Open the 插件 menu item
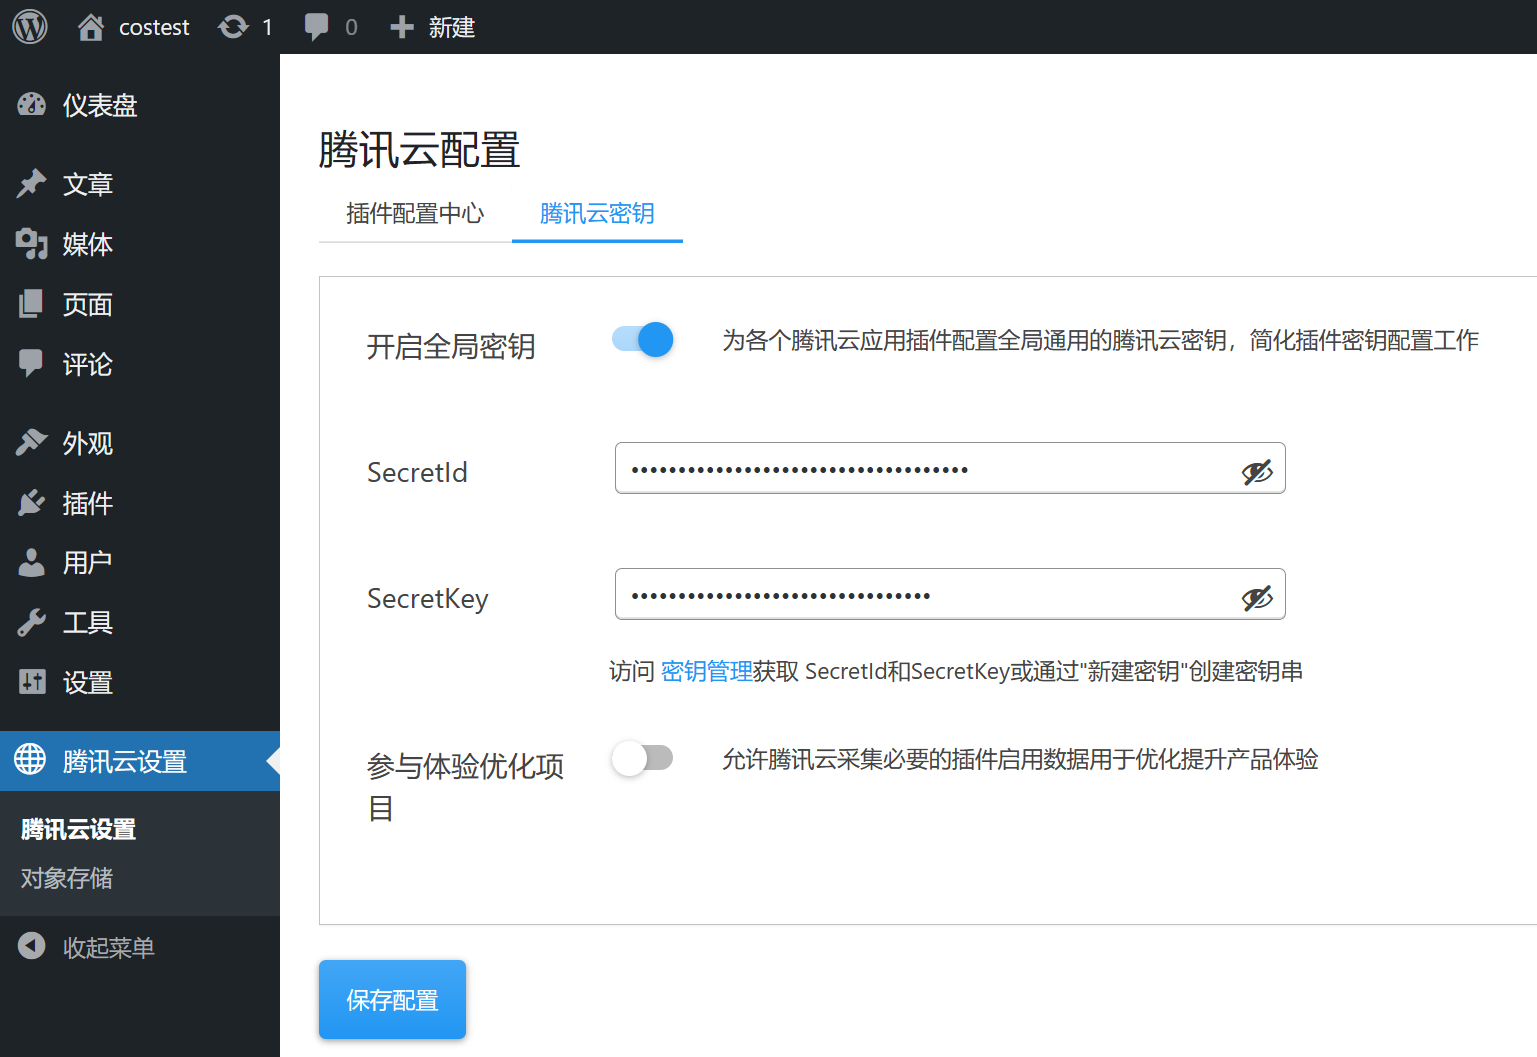Screen dimensions: 1537x1057 click(140, 503)
